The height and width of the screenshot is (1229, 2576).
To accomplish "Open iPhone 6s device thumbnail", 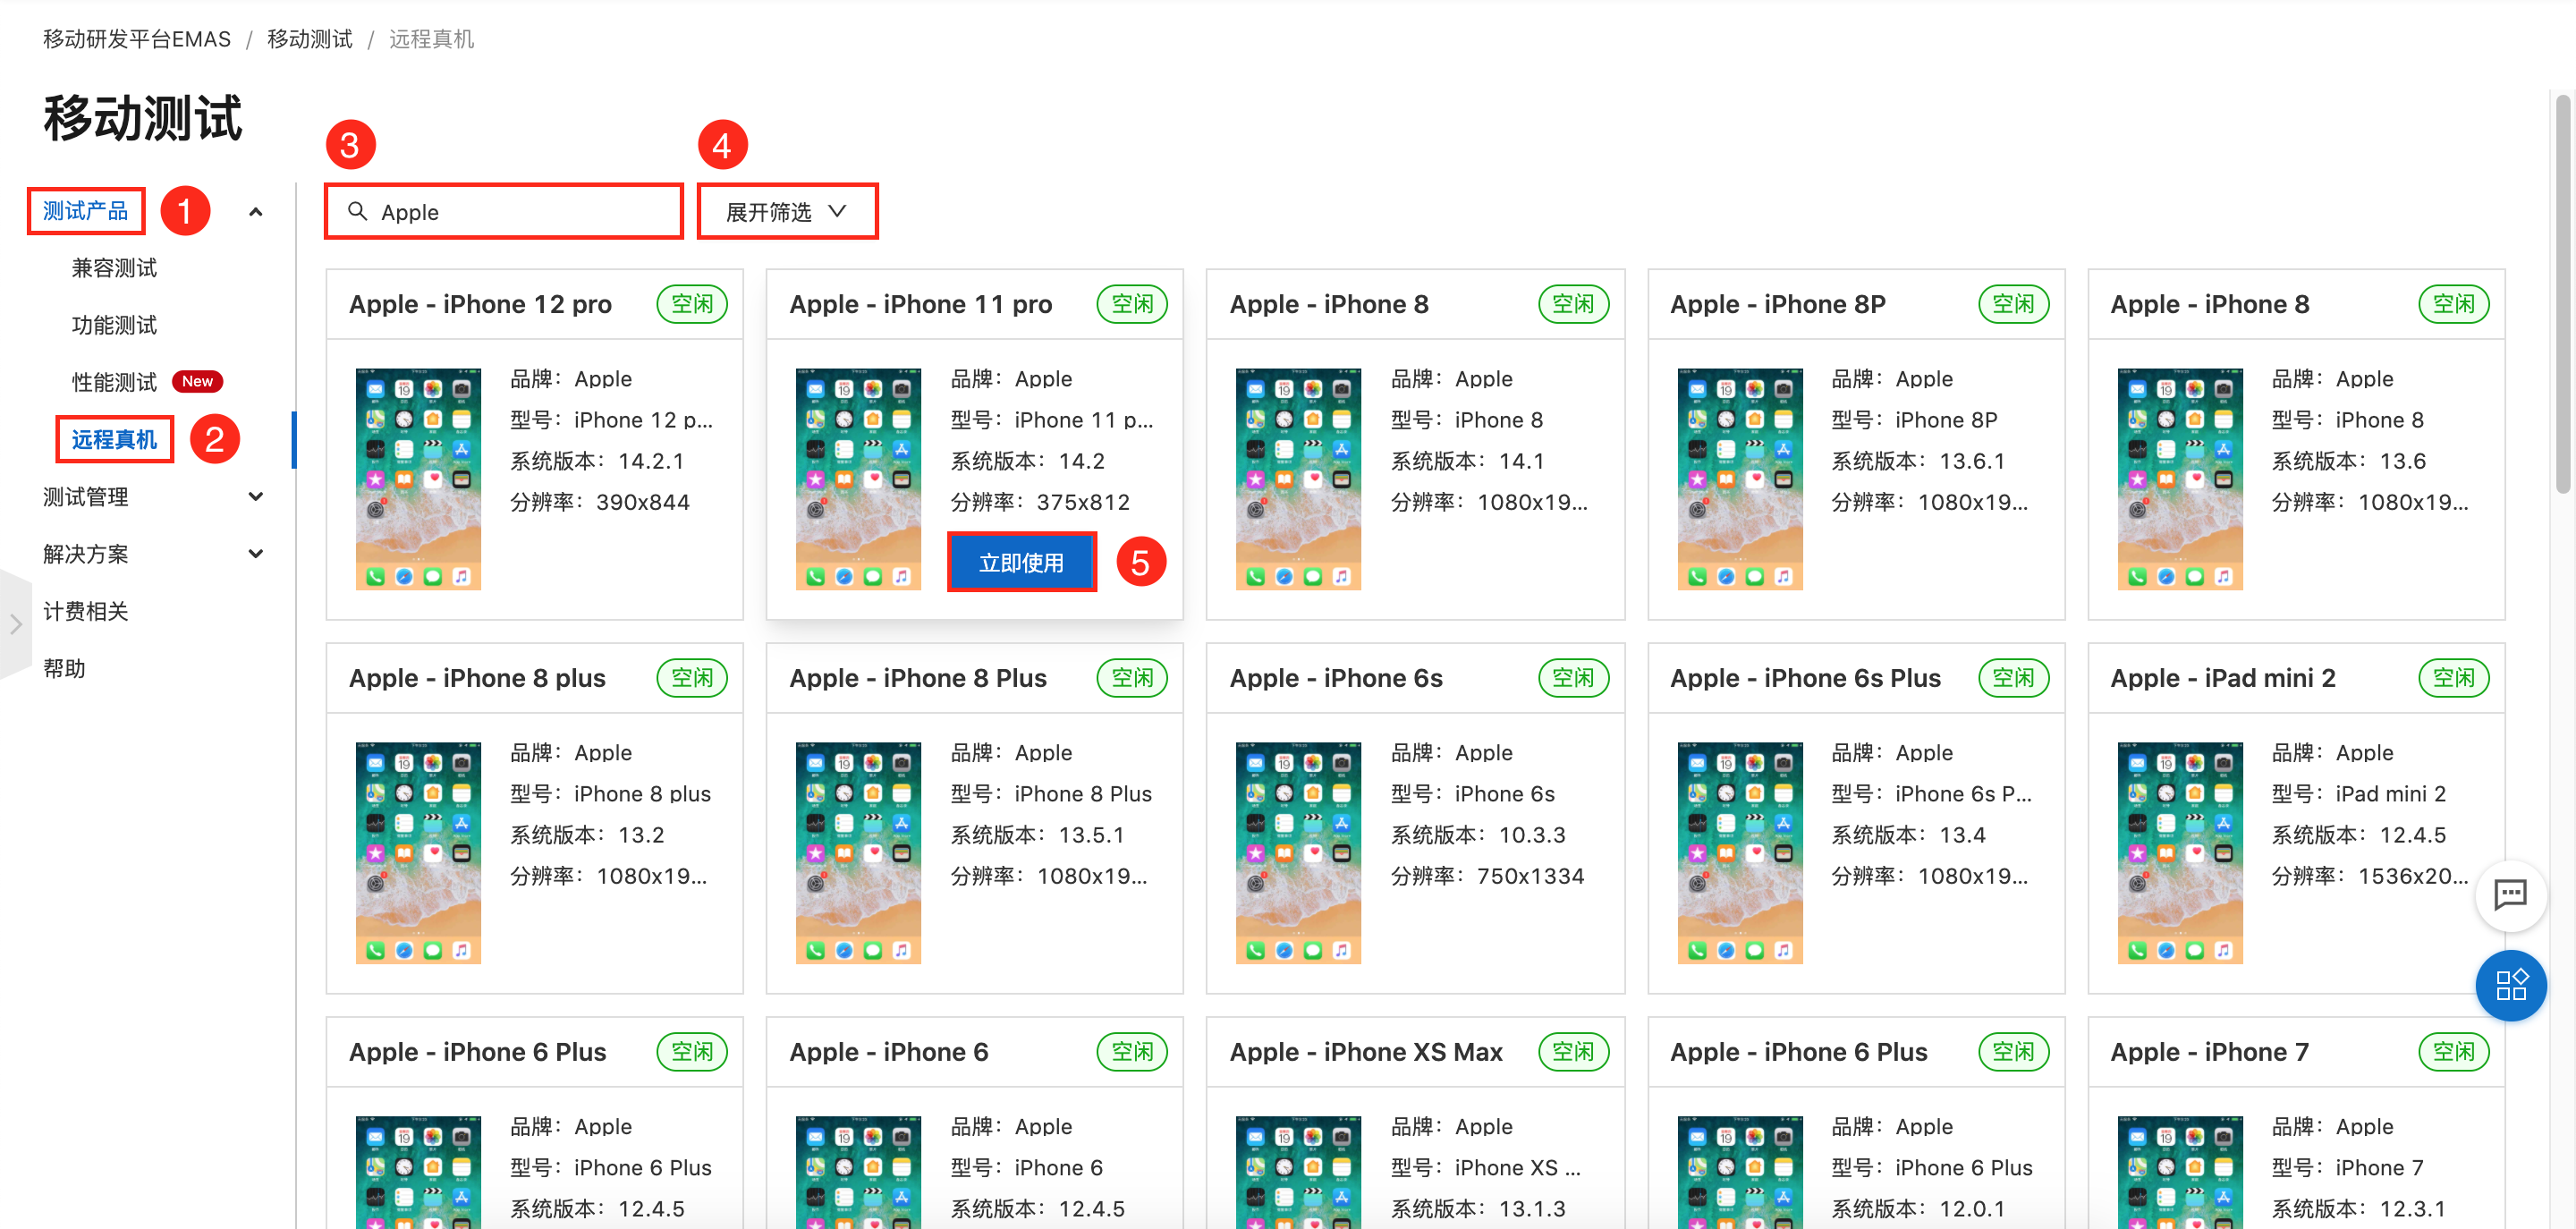I will pyautogui.click(x=1298, y=853).
